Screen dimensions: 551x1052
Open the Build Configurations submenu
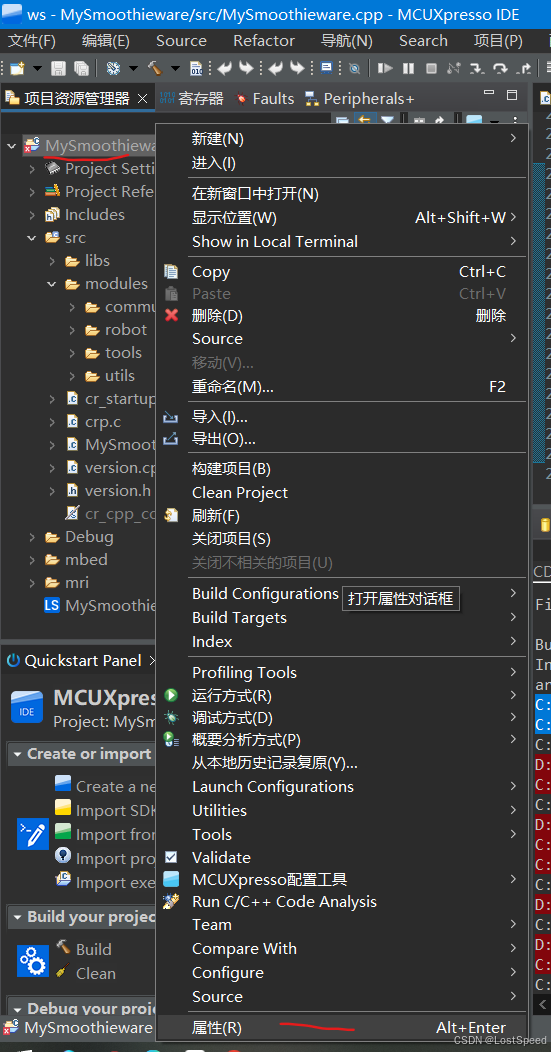tap(342, 594)
